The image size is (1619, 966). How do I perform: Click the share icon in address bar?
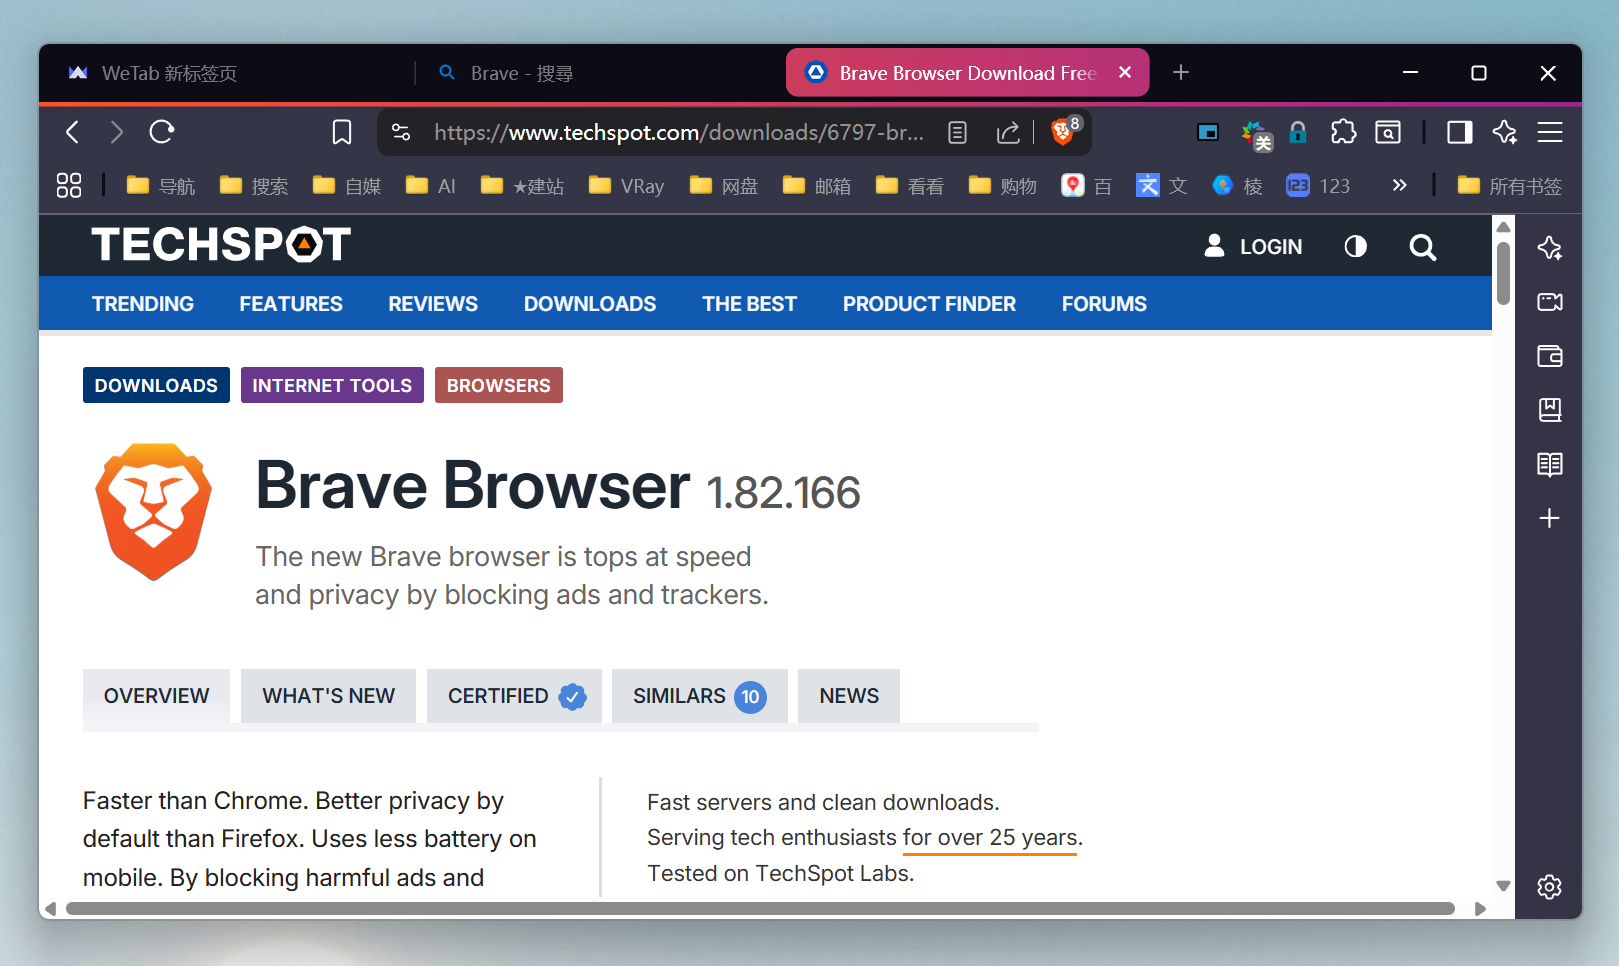coord(1008,132)
